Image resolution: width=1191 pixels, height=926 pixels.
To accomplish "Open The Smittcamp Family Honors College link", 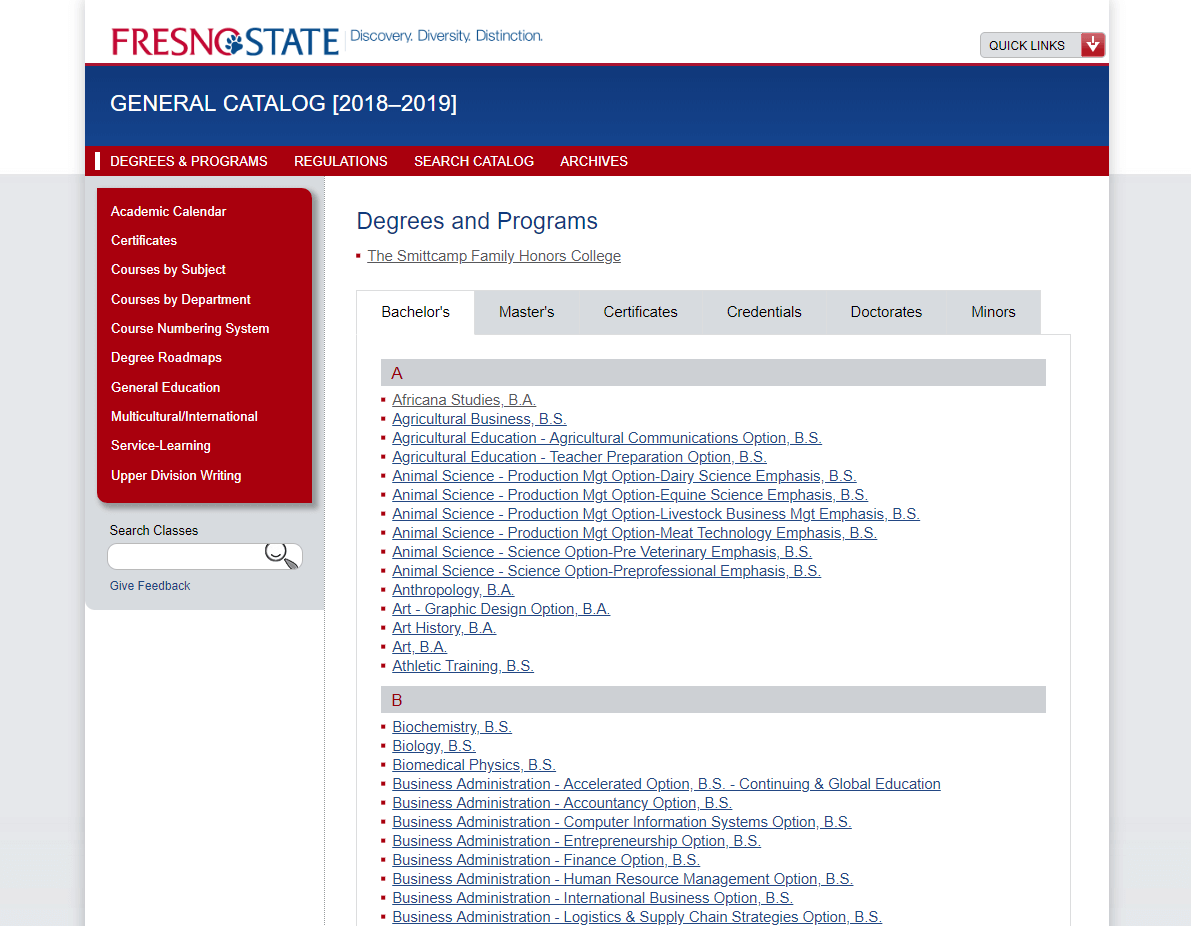I will 493,255.
